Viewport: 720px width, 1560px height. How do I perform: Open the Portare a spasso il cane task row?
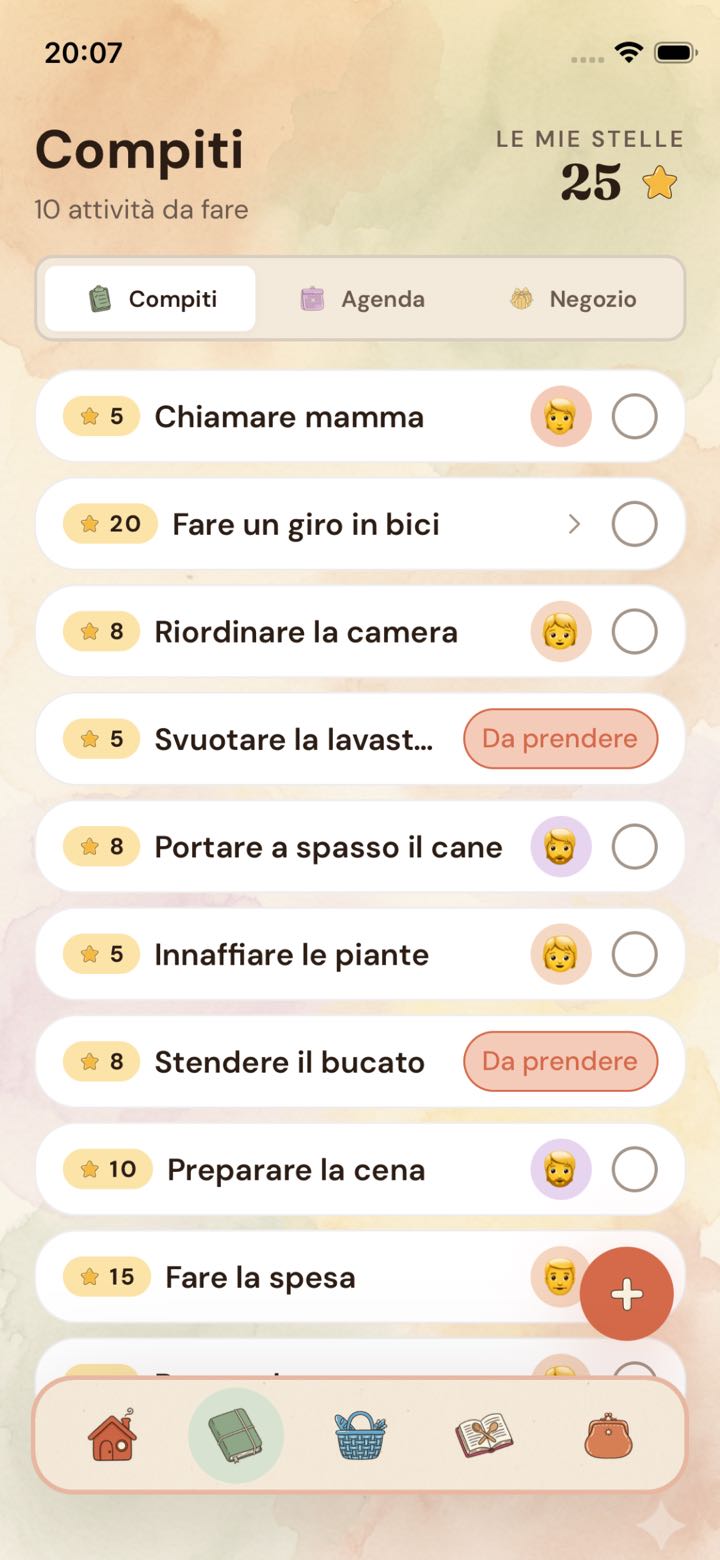point(360,846)
